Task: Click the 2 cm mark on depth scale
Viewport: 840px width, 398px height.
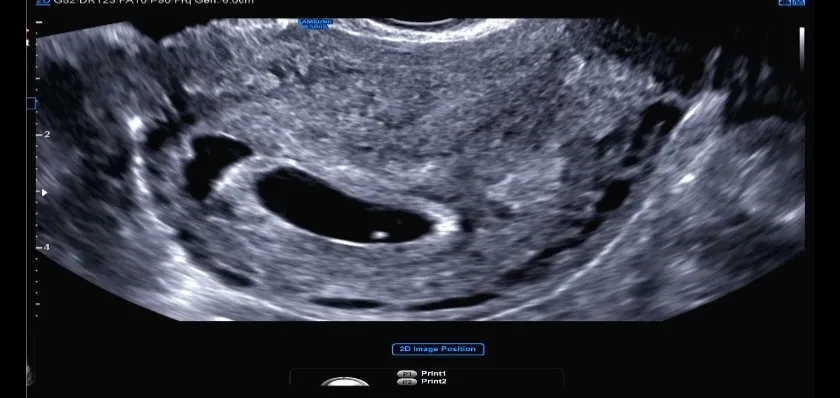Action: tap(44, 134)
